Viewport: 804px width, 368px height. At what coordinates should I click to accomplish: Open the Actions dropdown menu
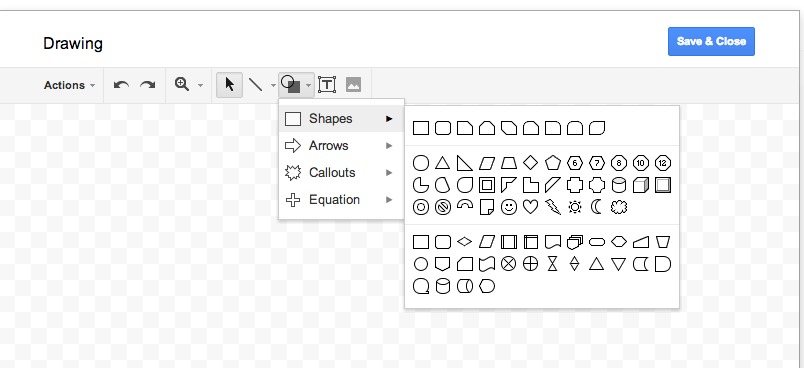click(x=69, y=85)
